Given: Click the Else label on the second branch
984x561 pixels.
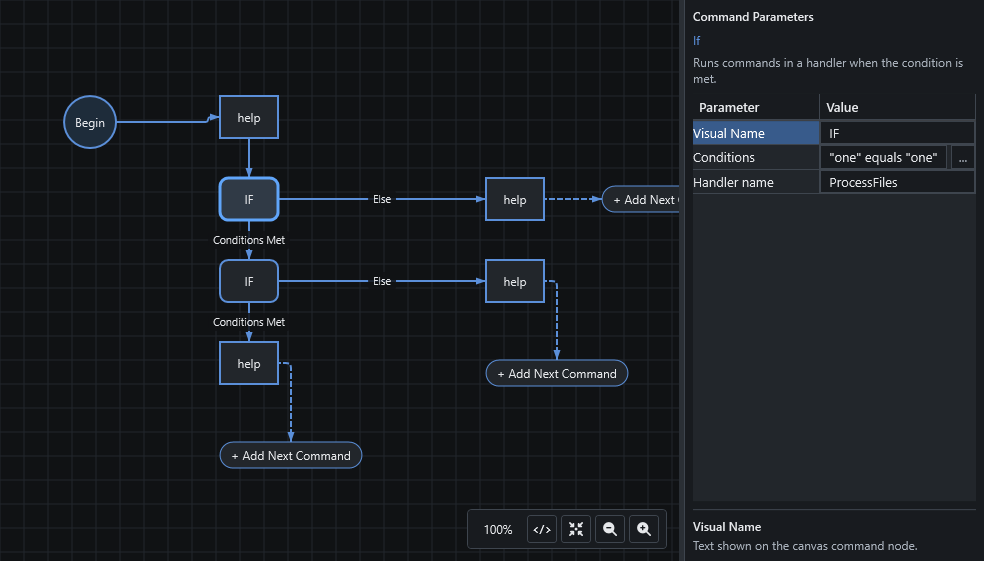Looking at the screenshot, I should (x=382, y=281).
